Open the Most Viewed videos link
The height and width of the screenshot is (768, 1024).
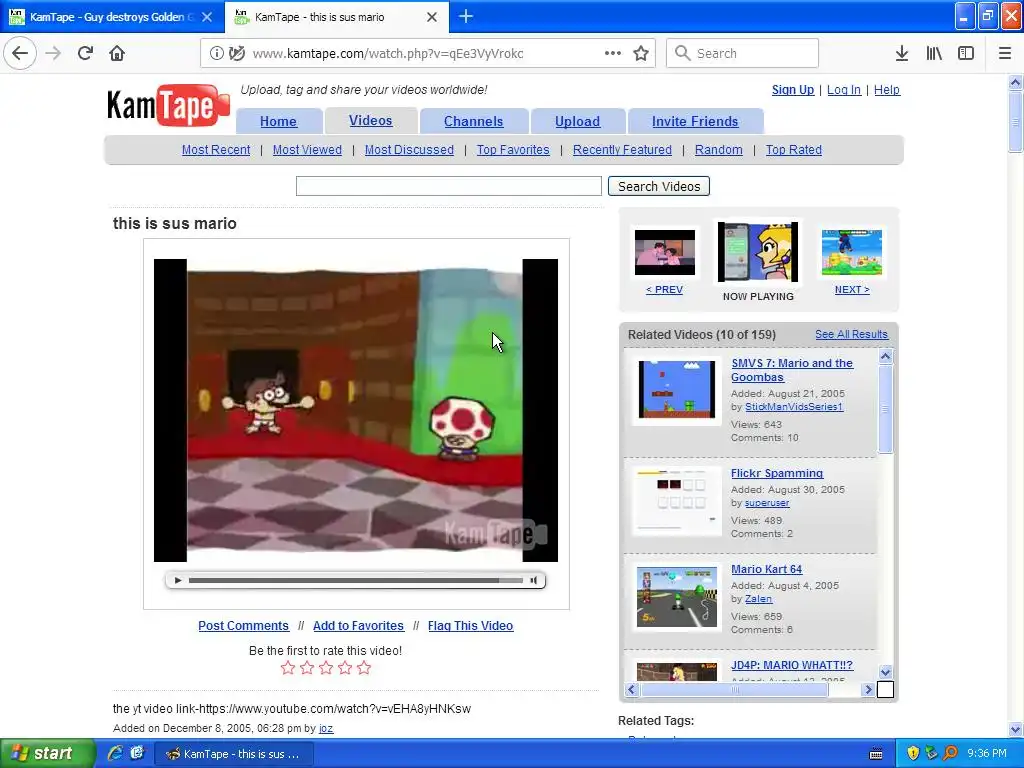click(x=307, y=150)
